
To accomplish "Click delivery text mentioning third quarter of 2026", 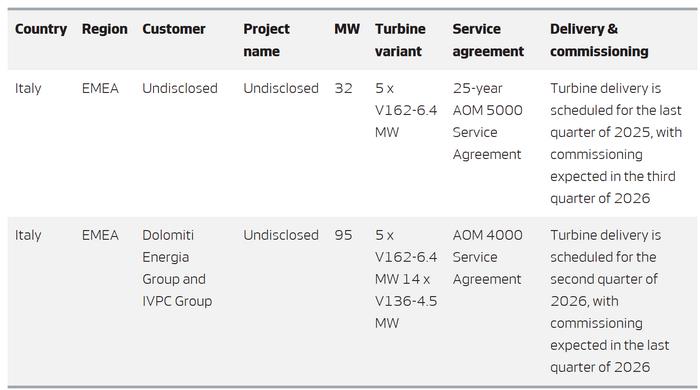I will click(x=616, y=143).
